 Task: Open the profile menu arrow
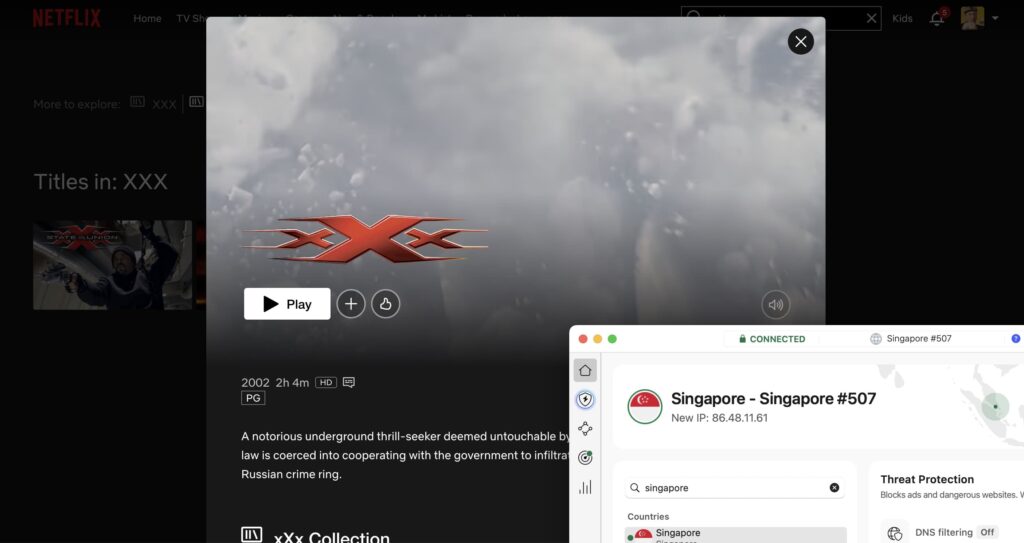pos(995,18)
